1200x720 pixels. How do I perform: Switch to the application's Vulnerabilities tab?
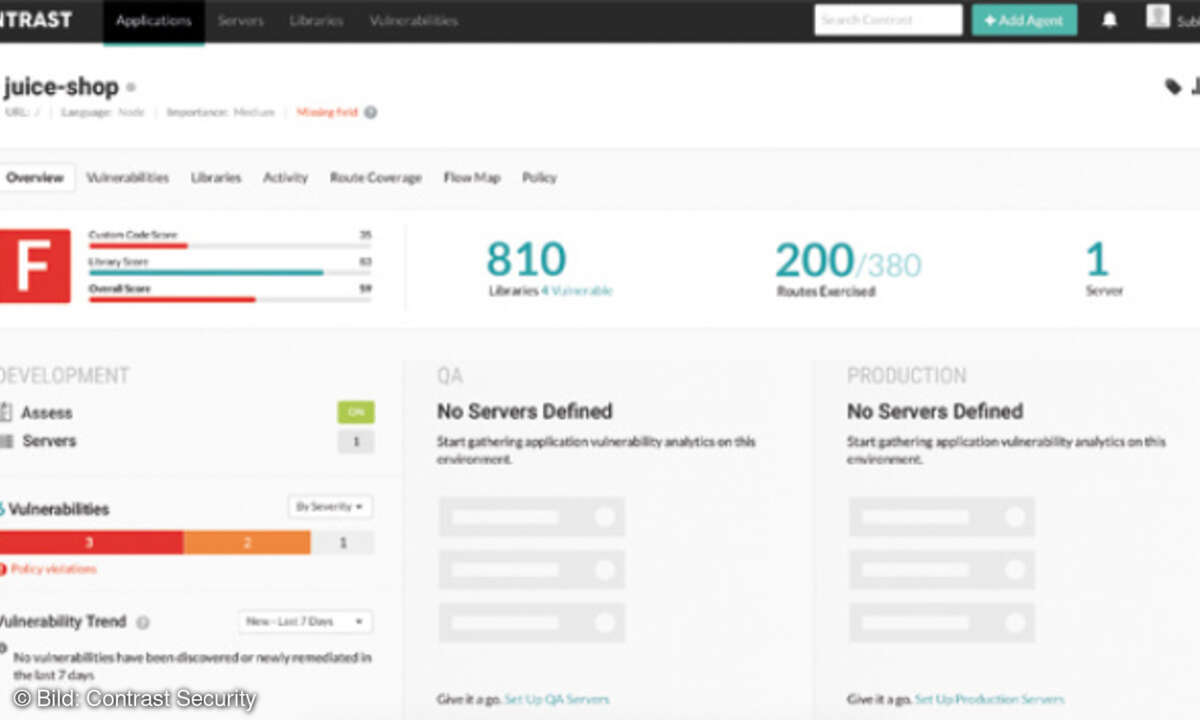point(128,178)
